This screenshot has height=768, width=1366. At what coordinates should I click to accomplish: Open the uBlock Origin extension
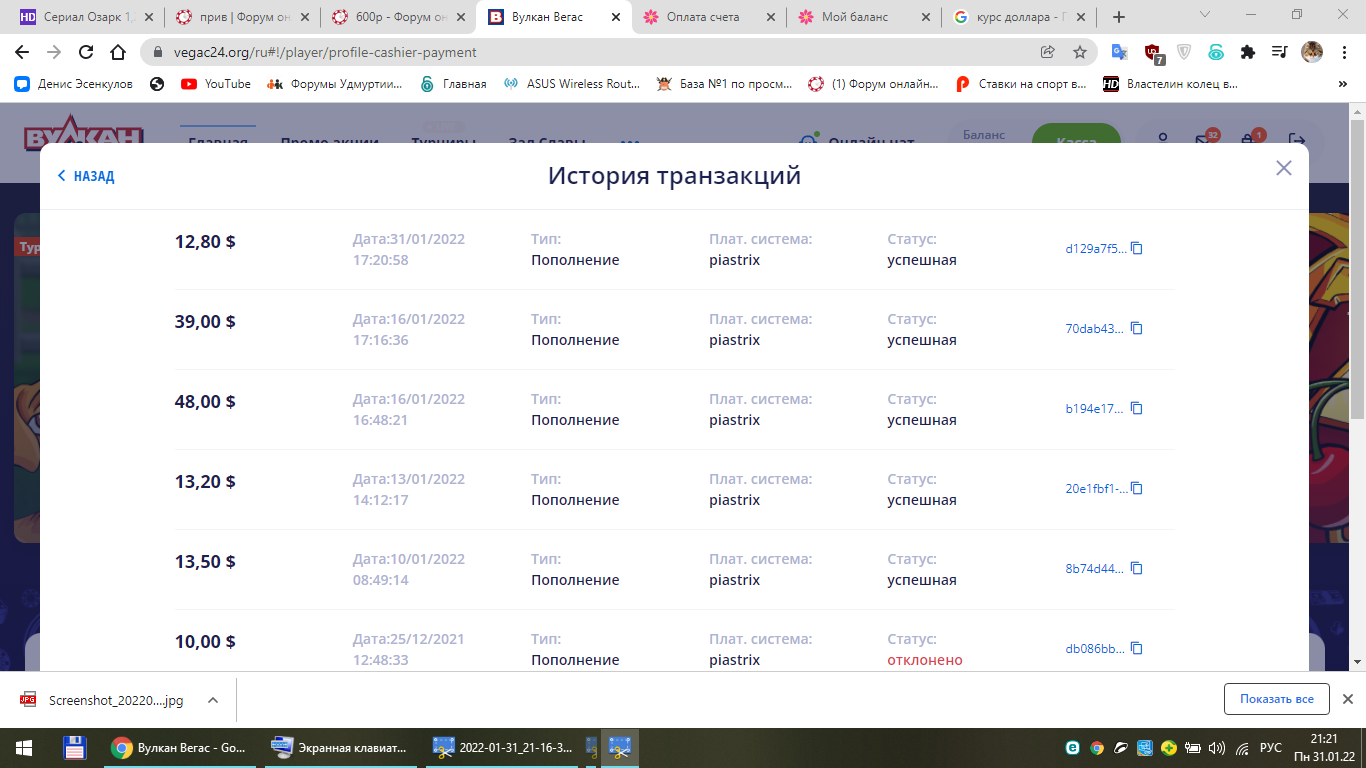(1153, 52)
